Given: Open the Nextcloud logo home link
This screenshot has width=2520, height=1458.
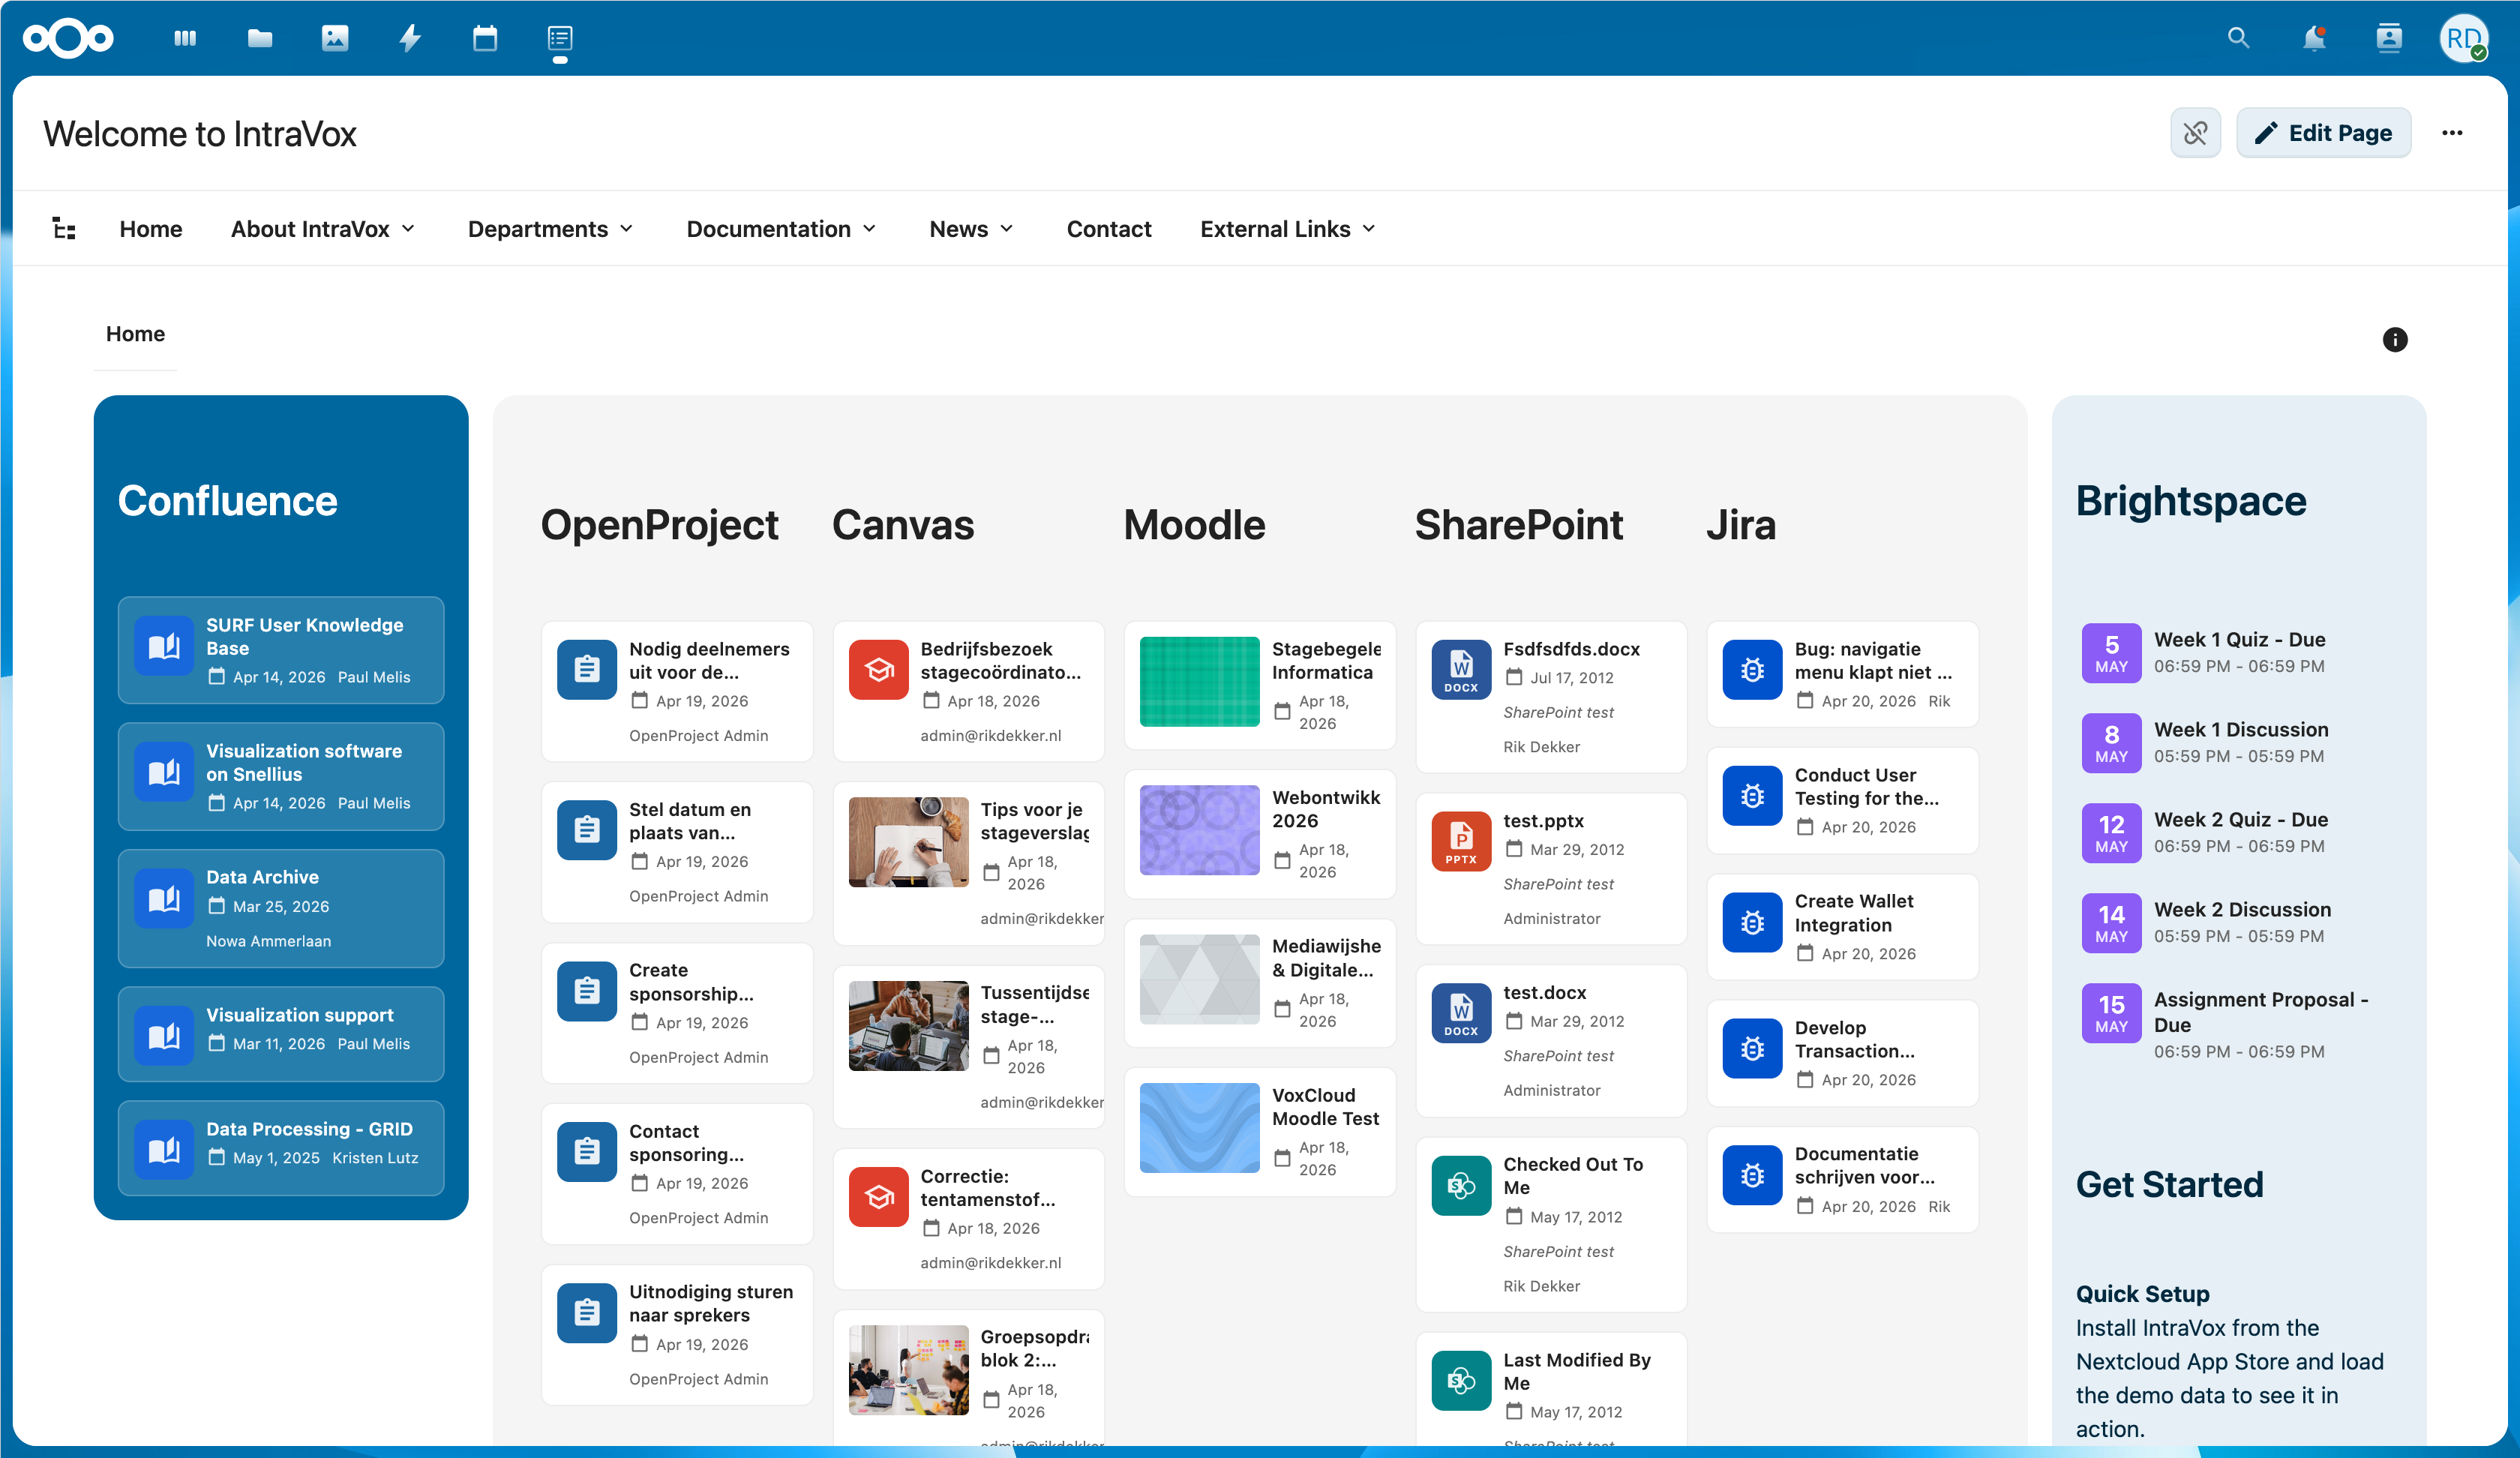Looking at the screenshot, I should click(x=68, y=38).
